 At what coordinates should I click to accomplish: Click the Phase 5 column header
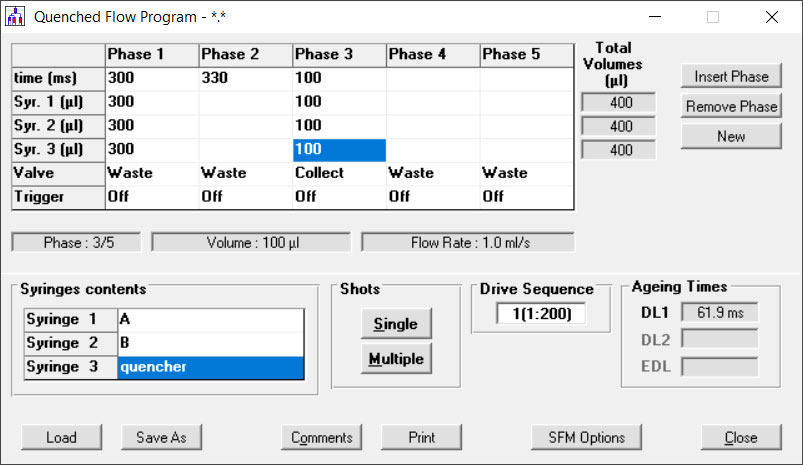click(x=526, y=55)
